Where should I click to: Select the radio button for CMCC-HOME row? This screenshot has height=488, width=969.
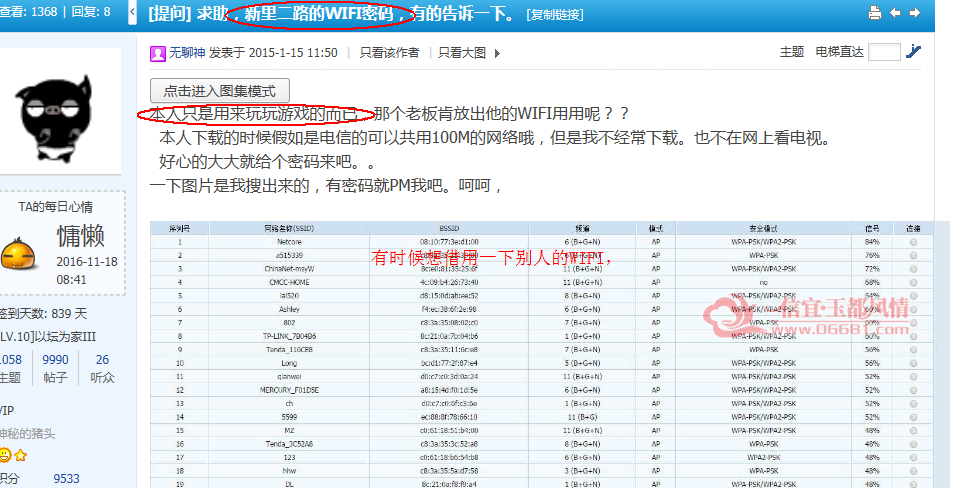tap(913, 282)
